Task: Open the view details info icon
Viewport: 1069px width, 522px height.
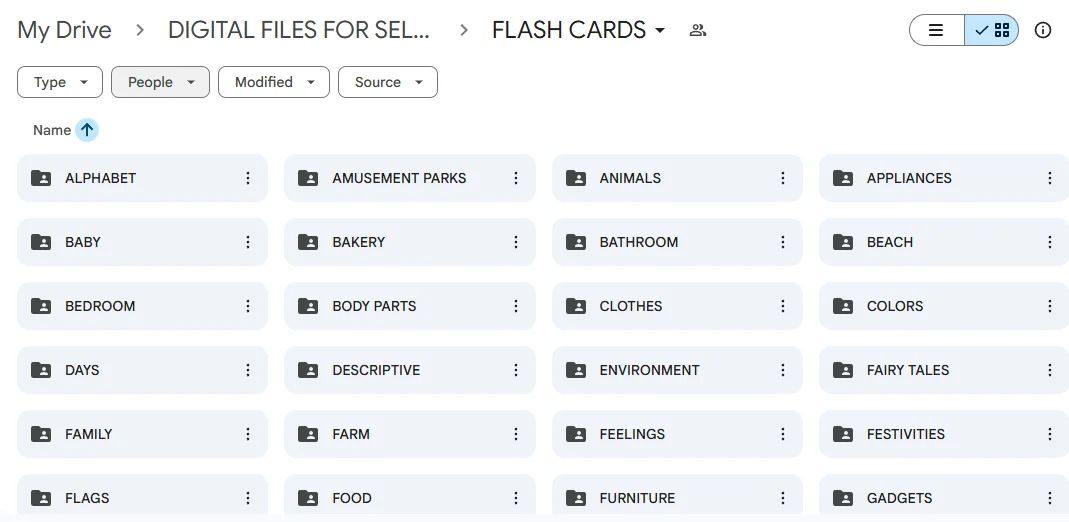Action: click(1043, 30)
